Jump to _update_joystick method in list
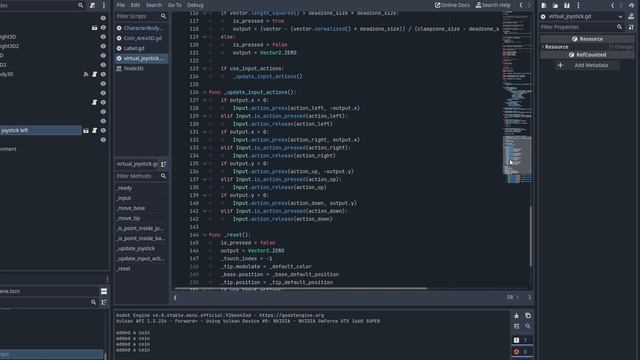The image size is (640, 360). tap(136, 249)
